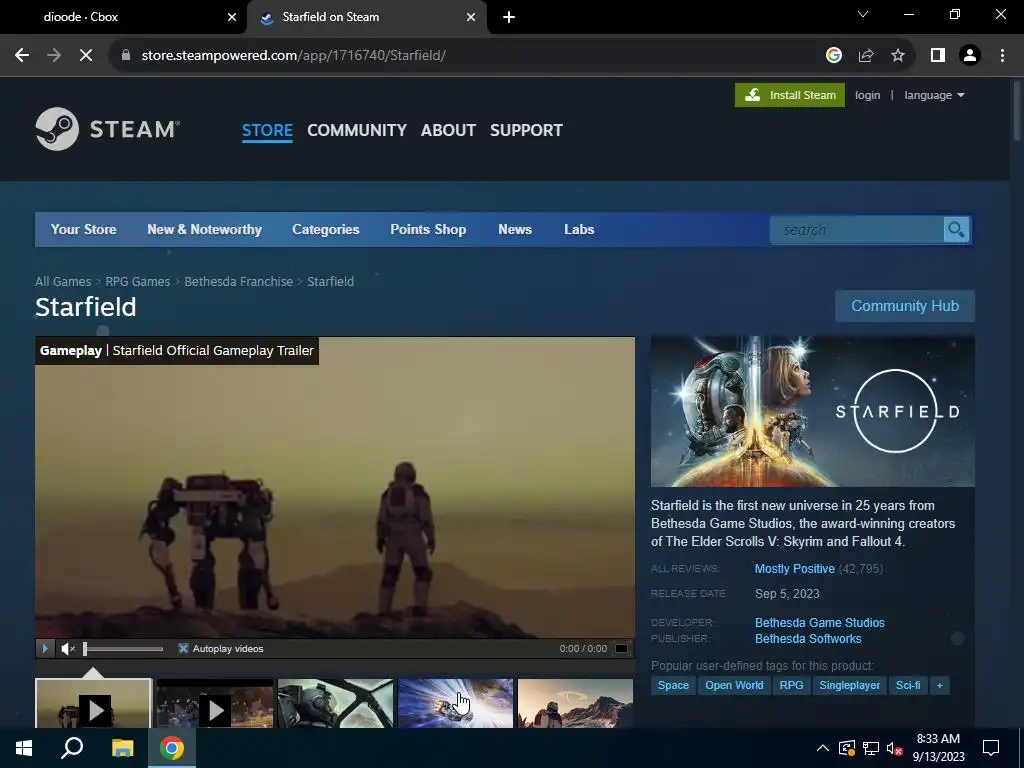Toggle Autoplay videos checkbox
This screenshot has height=768, width=1024.
pos(183,648)
